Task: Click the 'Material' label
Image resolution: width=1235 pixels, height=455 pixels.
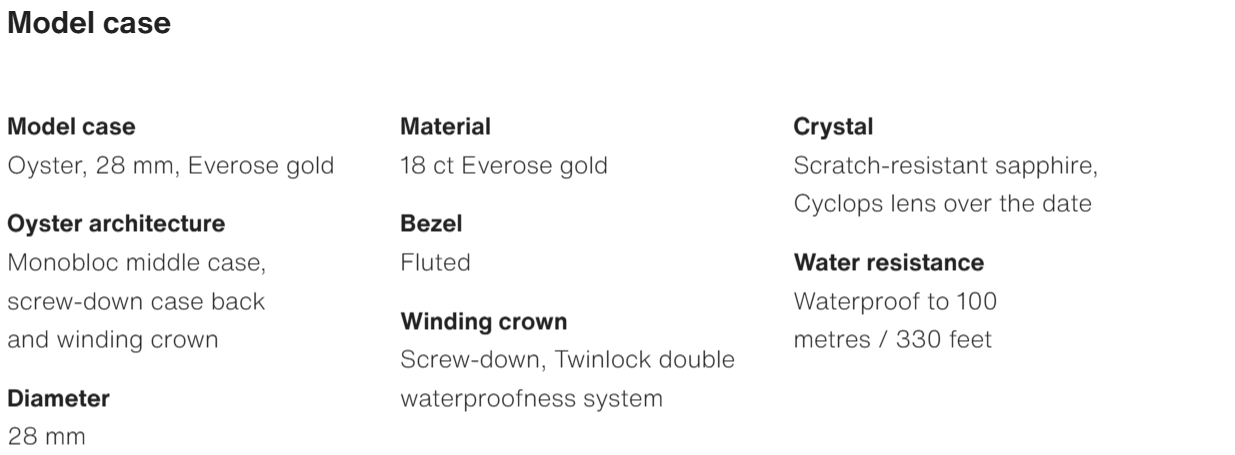Action: 445,127
